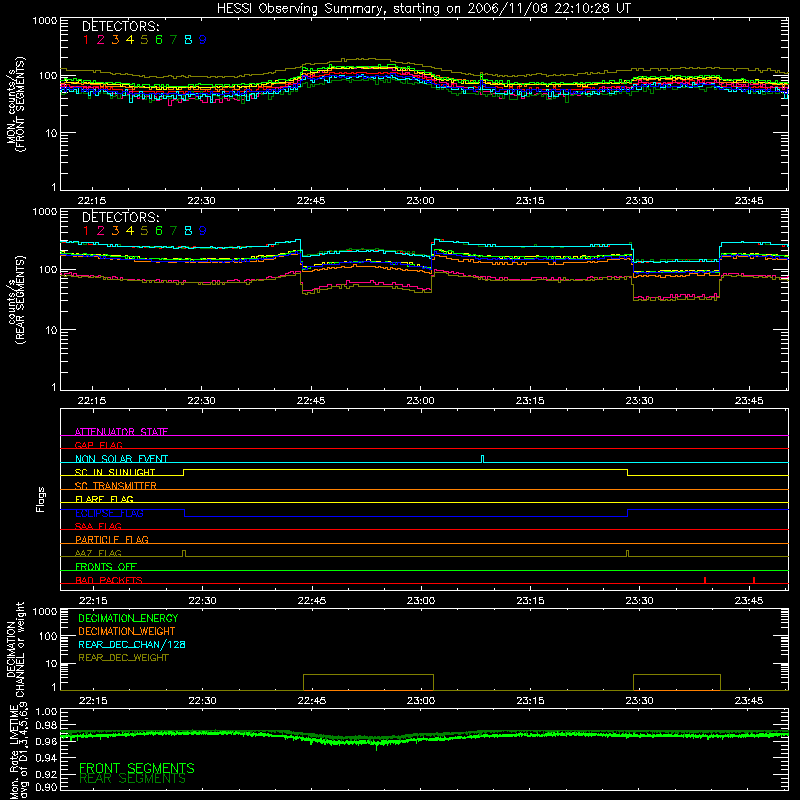This screenshot has width=800, height=800.
Task: Click the BAD_PACKETS flag label
Action: (109, 580)
